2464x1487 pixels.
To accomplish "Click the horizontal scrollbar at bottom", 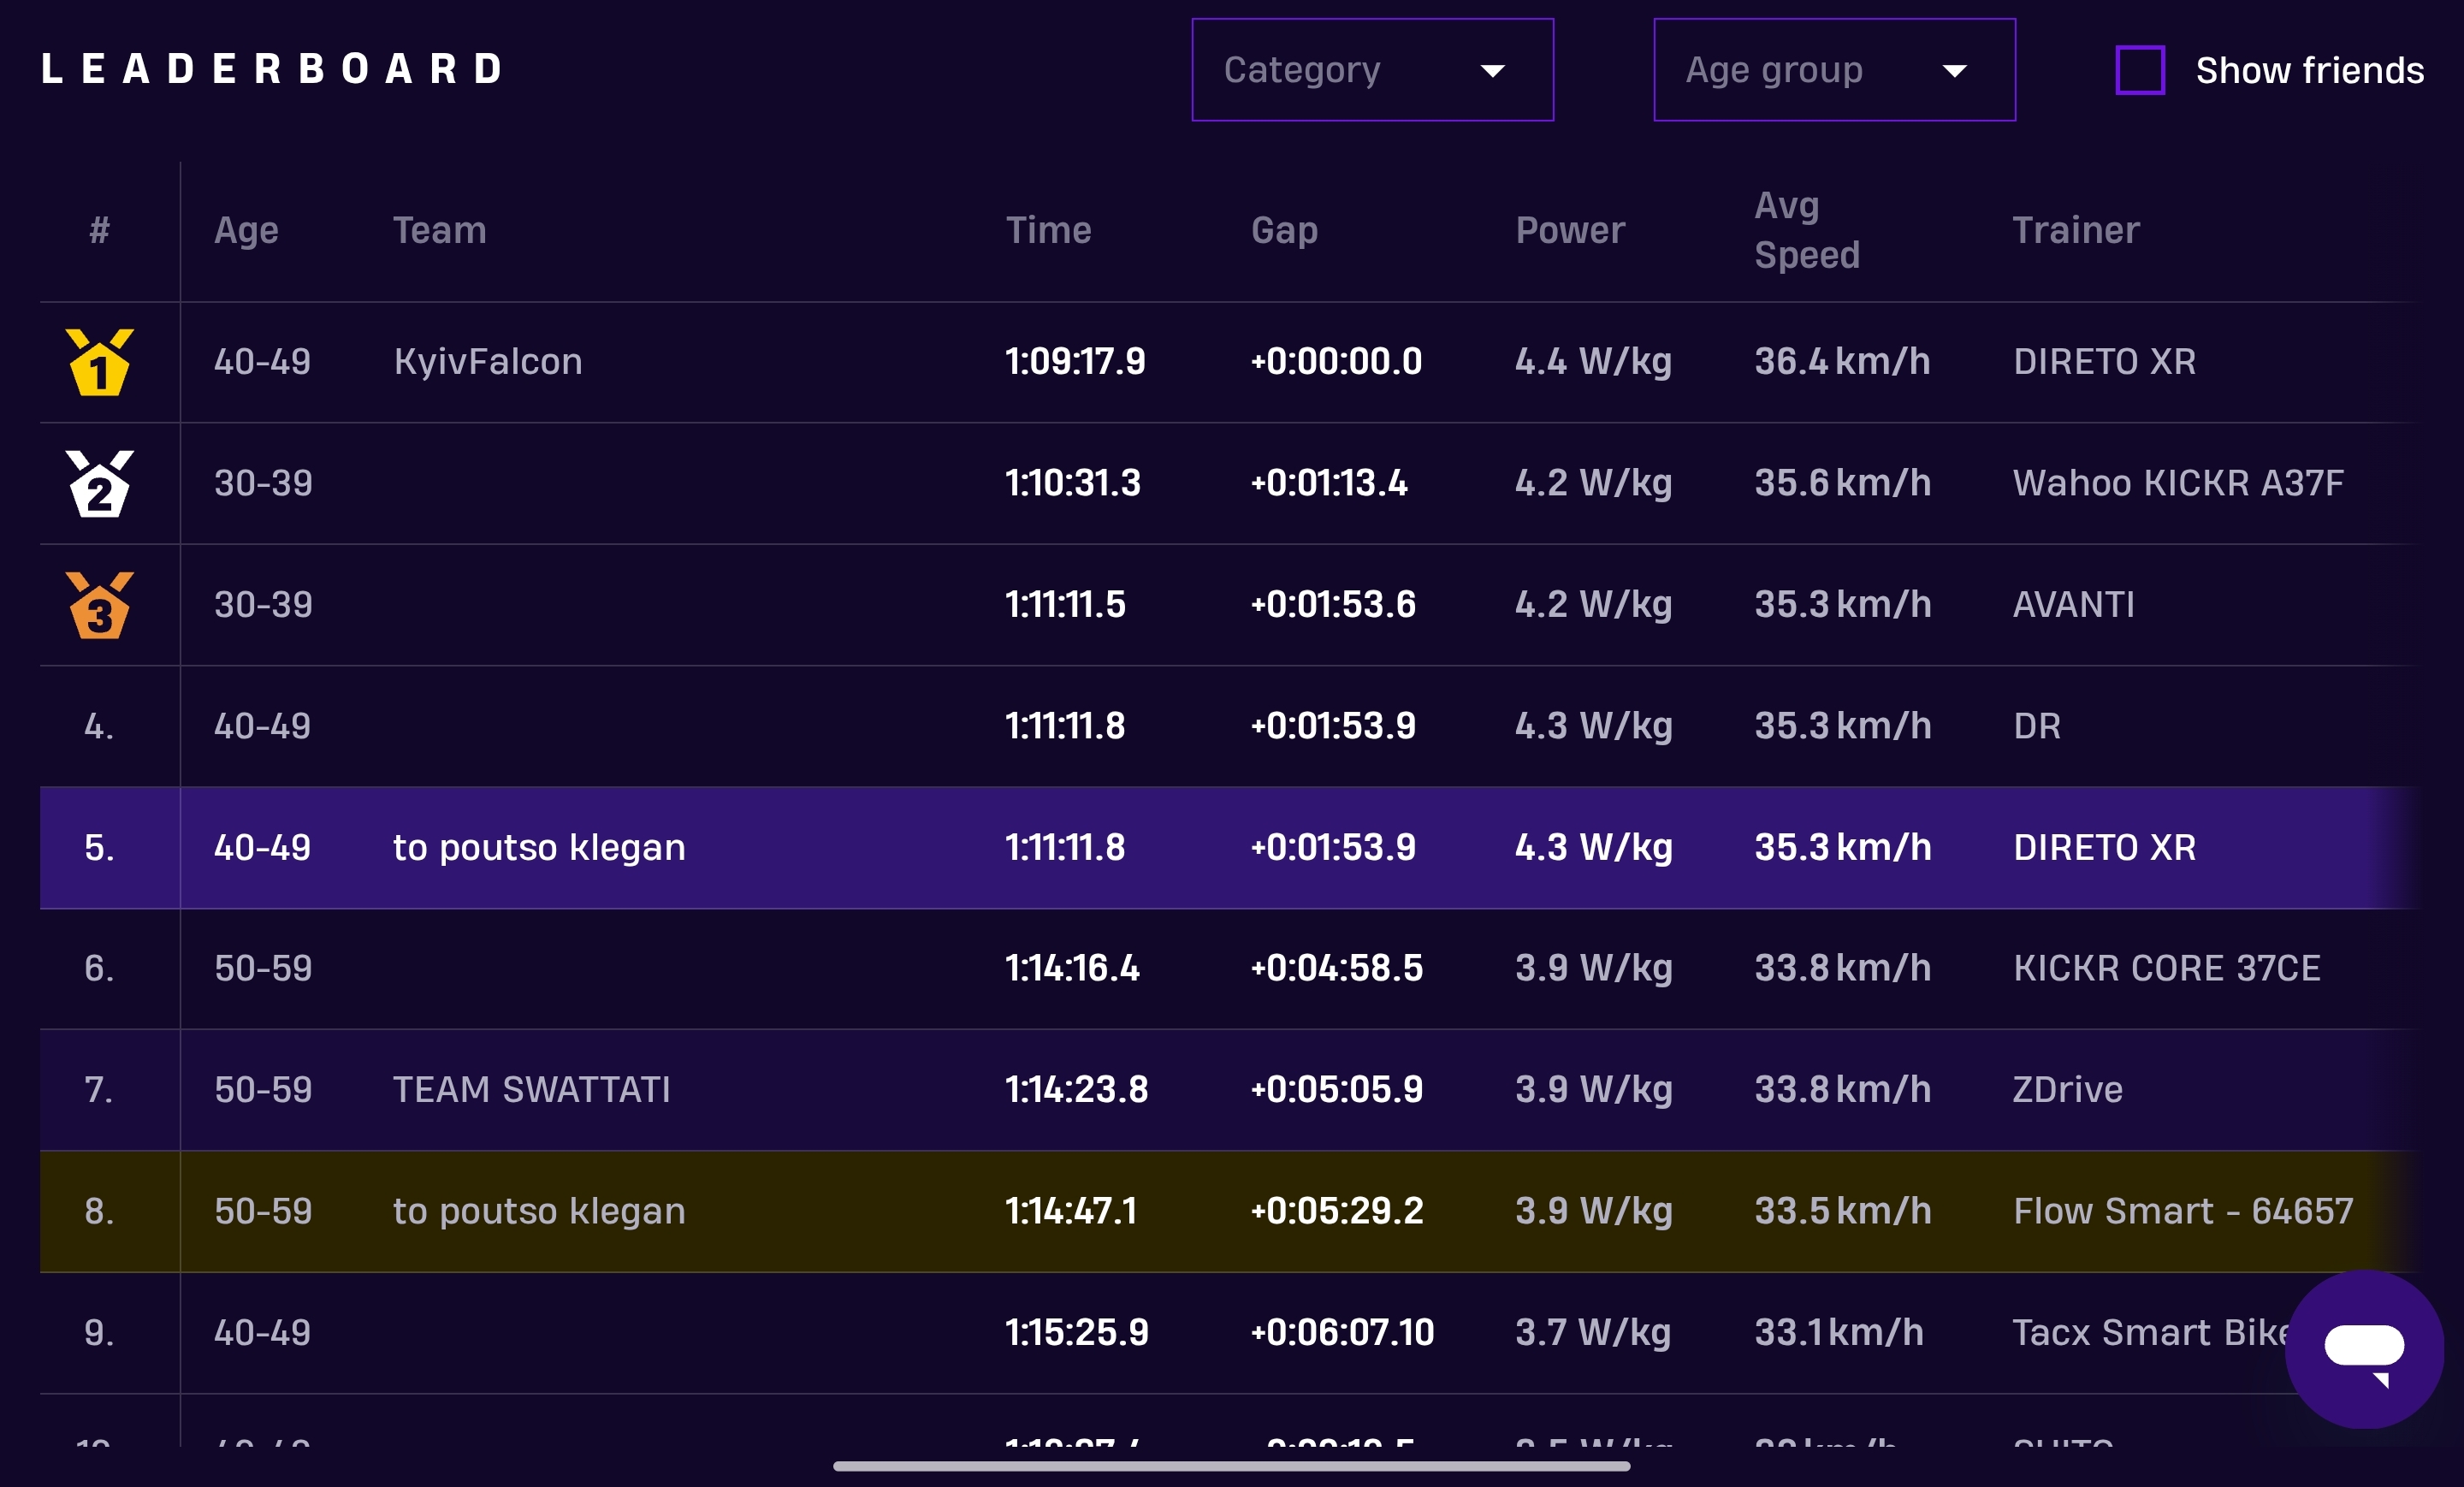I will coord(1231,1466).
